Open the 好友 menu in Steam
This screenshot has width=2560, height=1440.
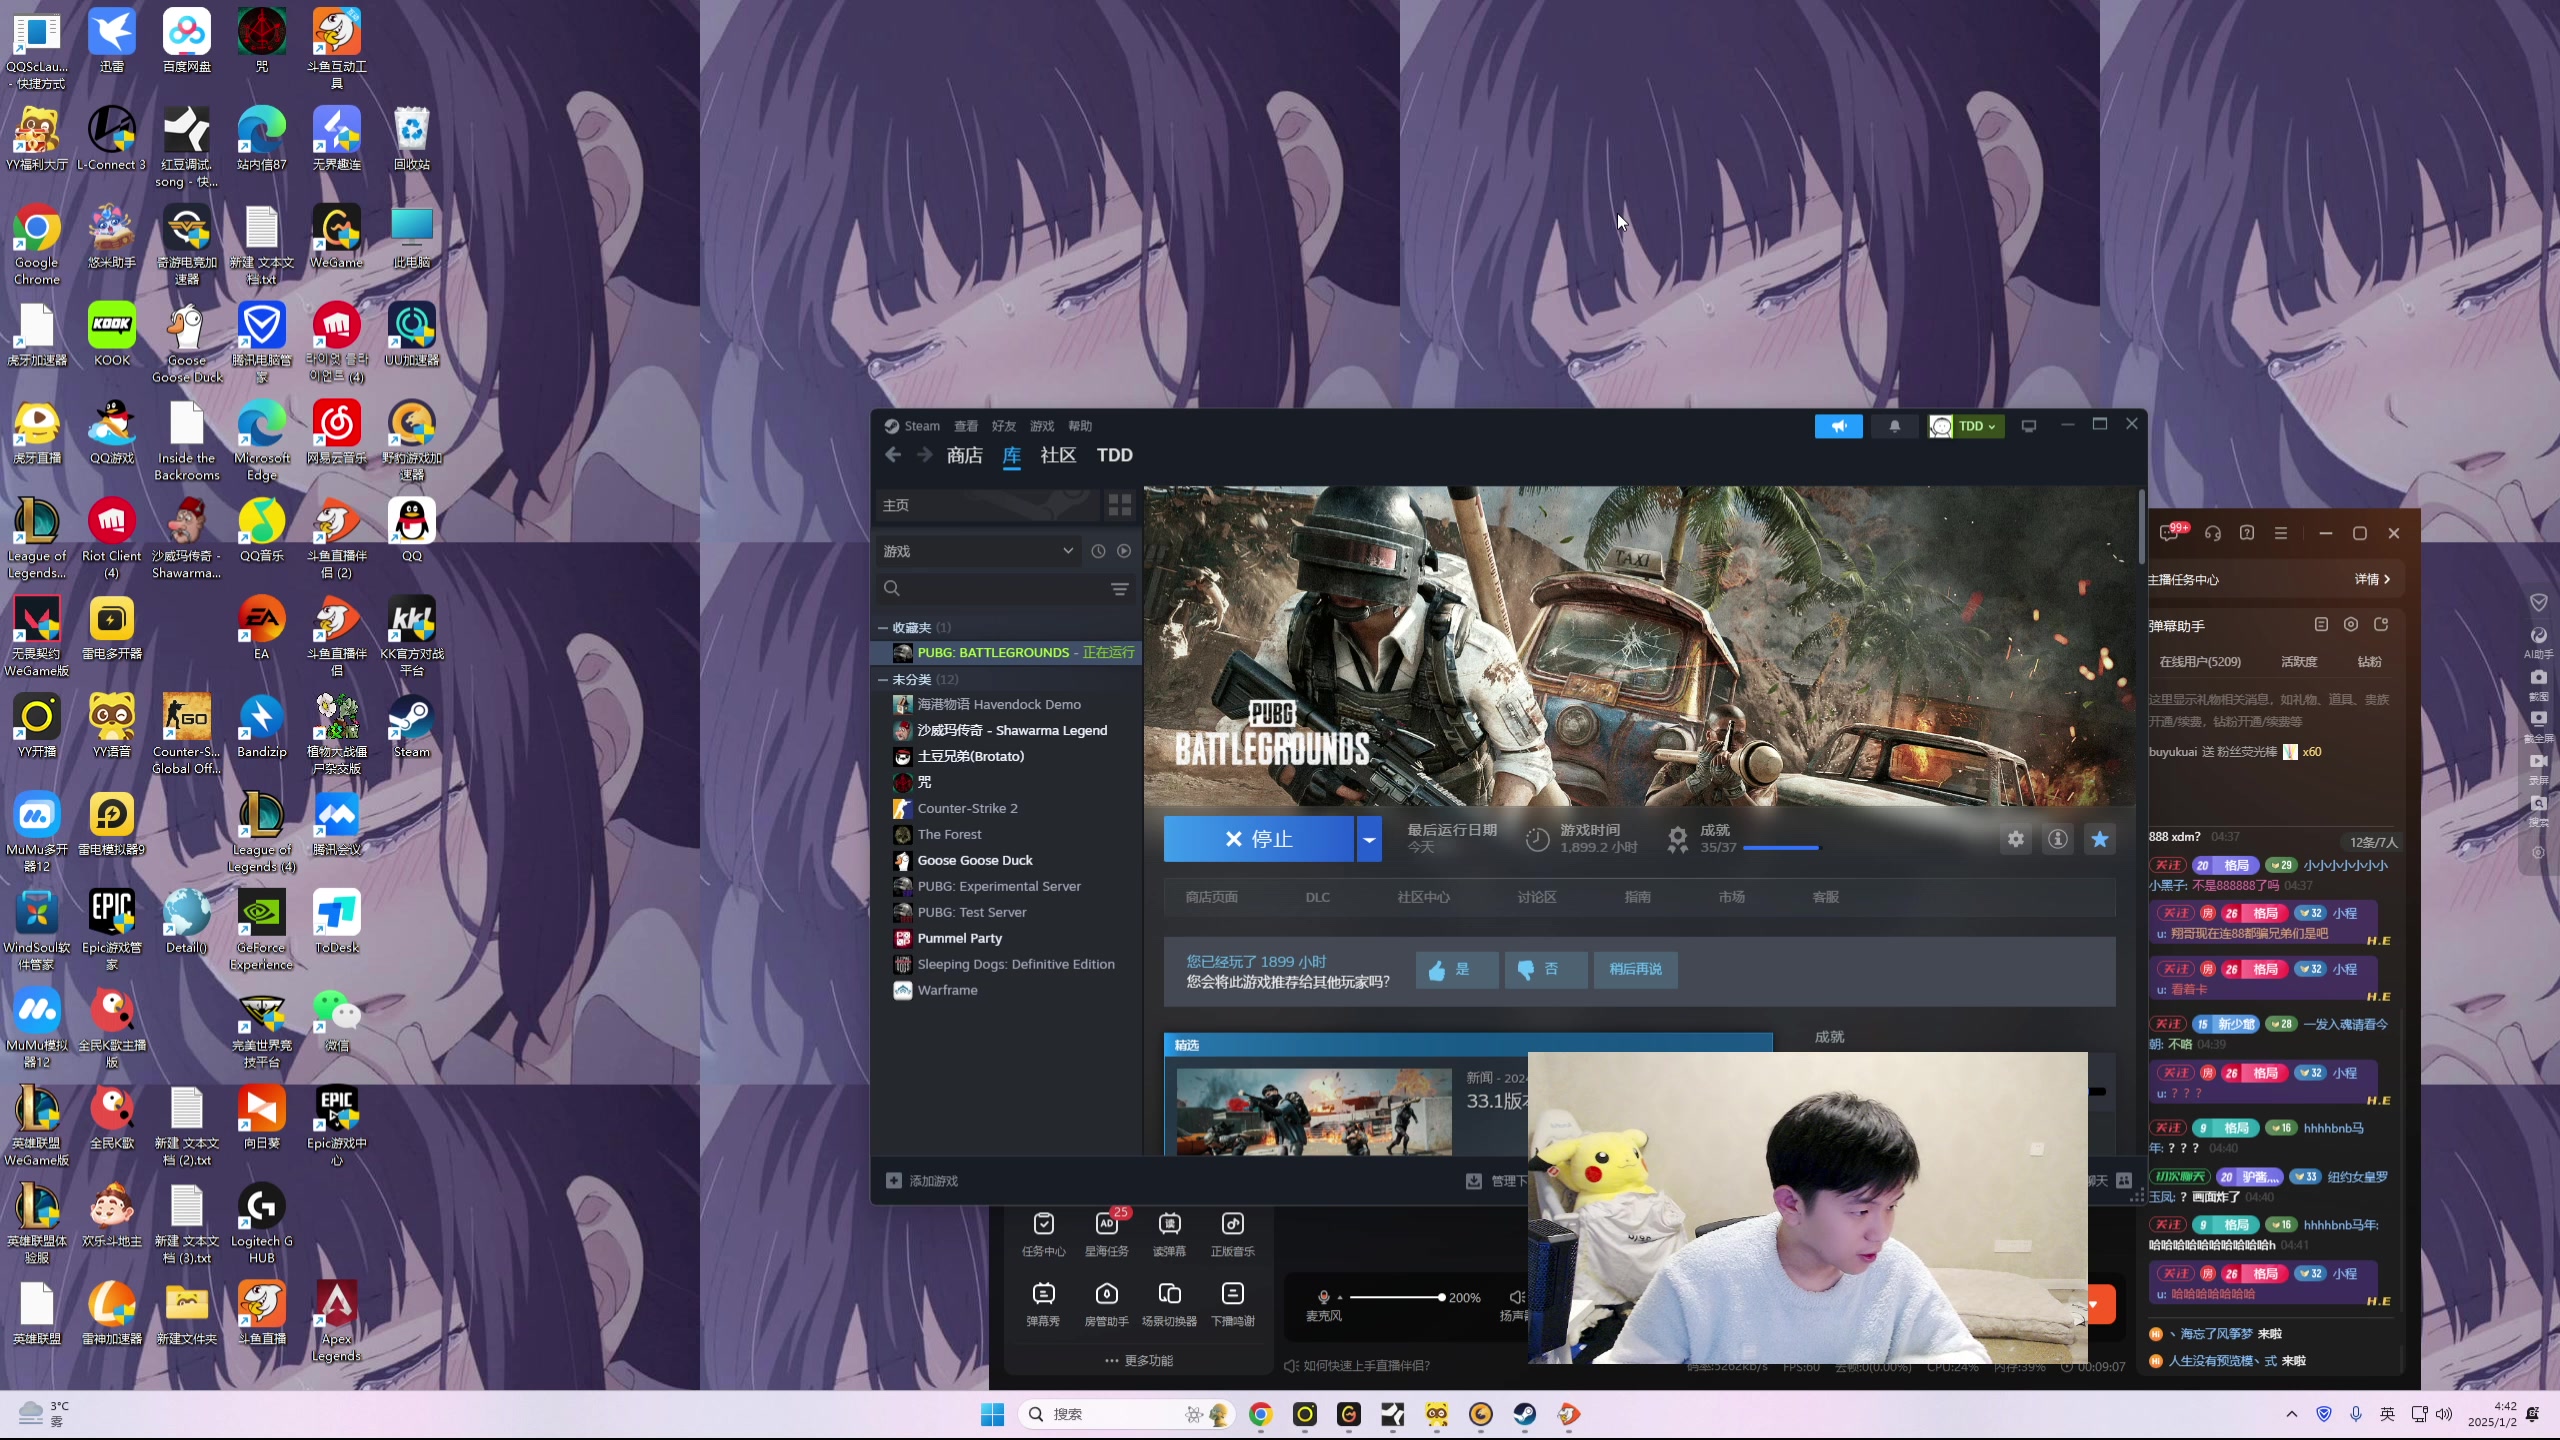click(1004, 426)
